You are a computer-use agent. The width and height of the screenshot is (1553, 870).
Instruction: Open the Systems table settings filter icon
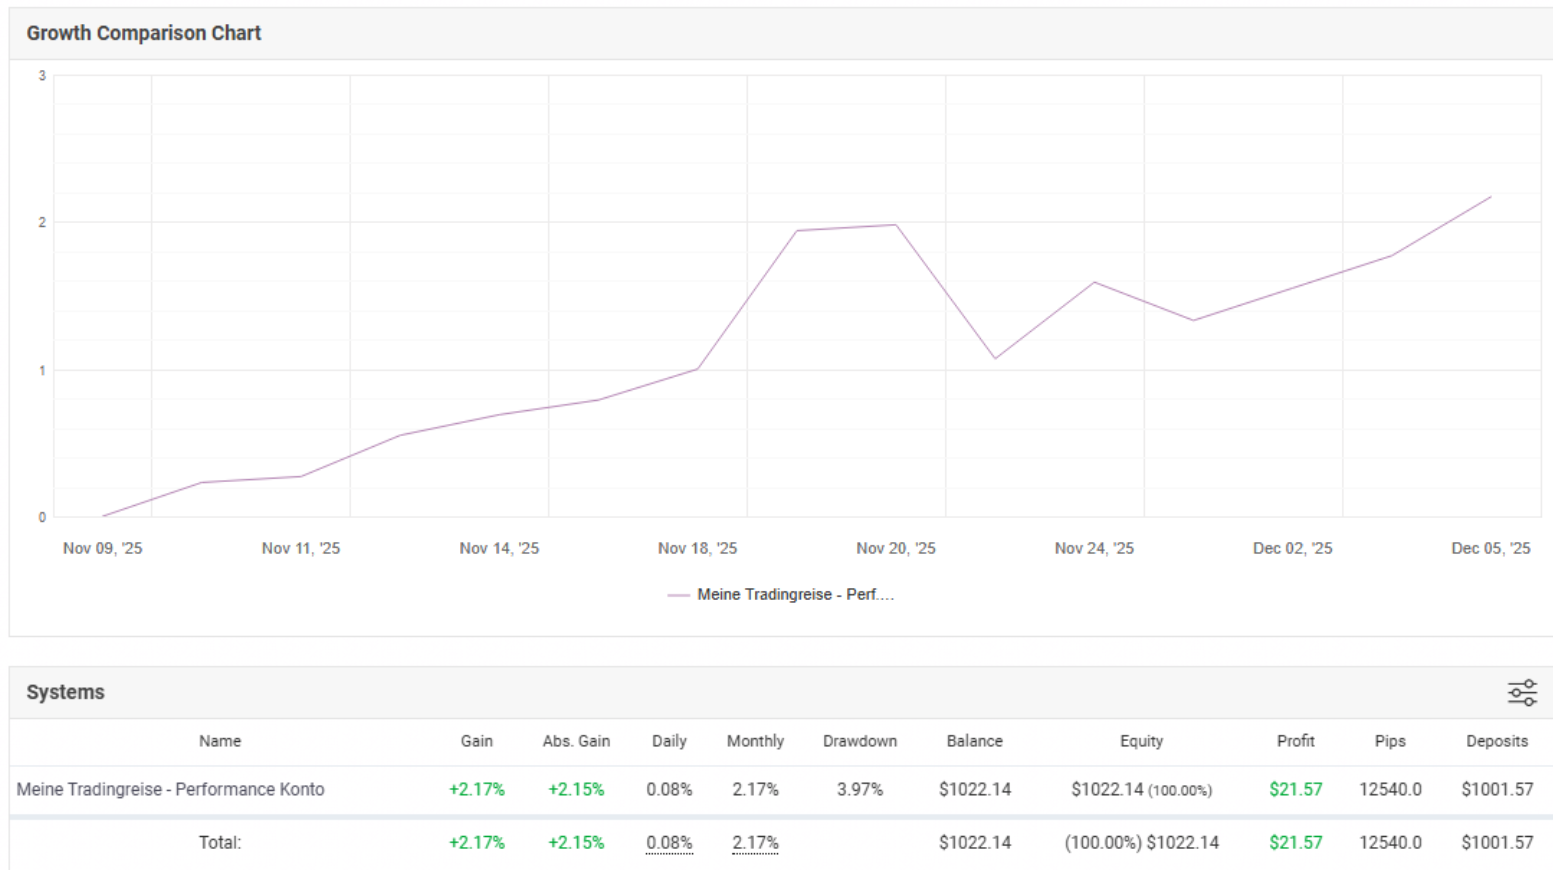click(x=1522, y=692)
